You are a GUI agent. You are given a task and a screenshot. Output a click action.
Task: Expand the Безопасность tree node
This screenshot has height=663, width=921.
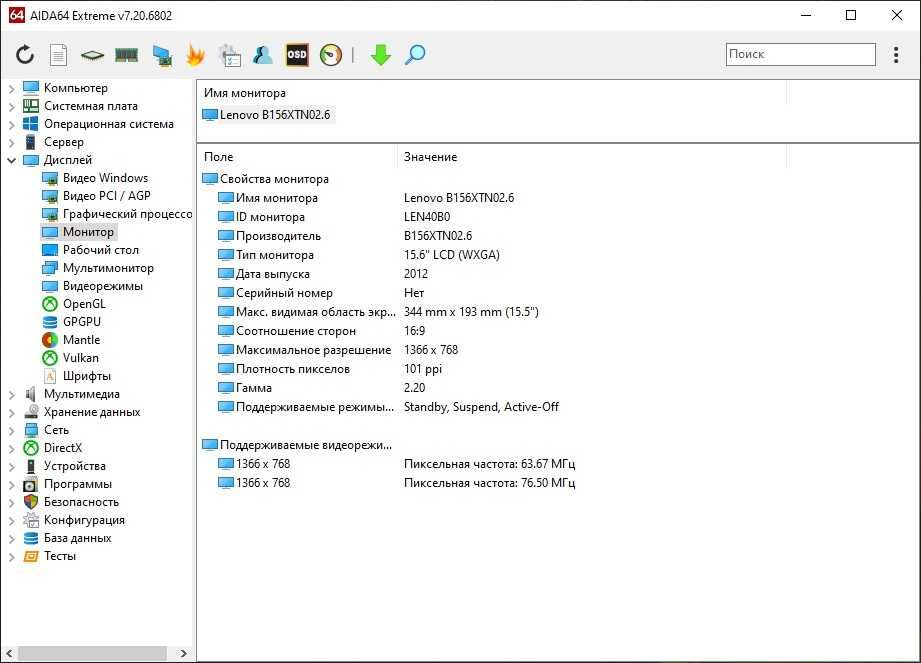coord(11,503)
